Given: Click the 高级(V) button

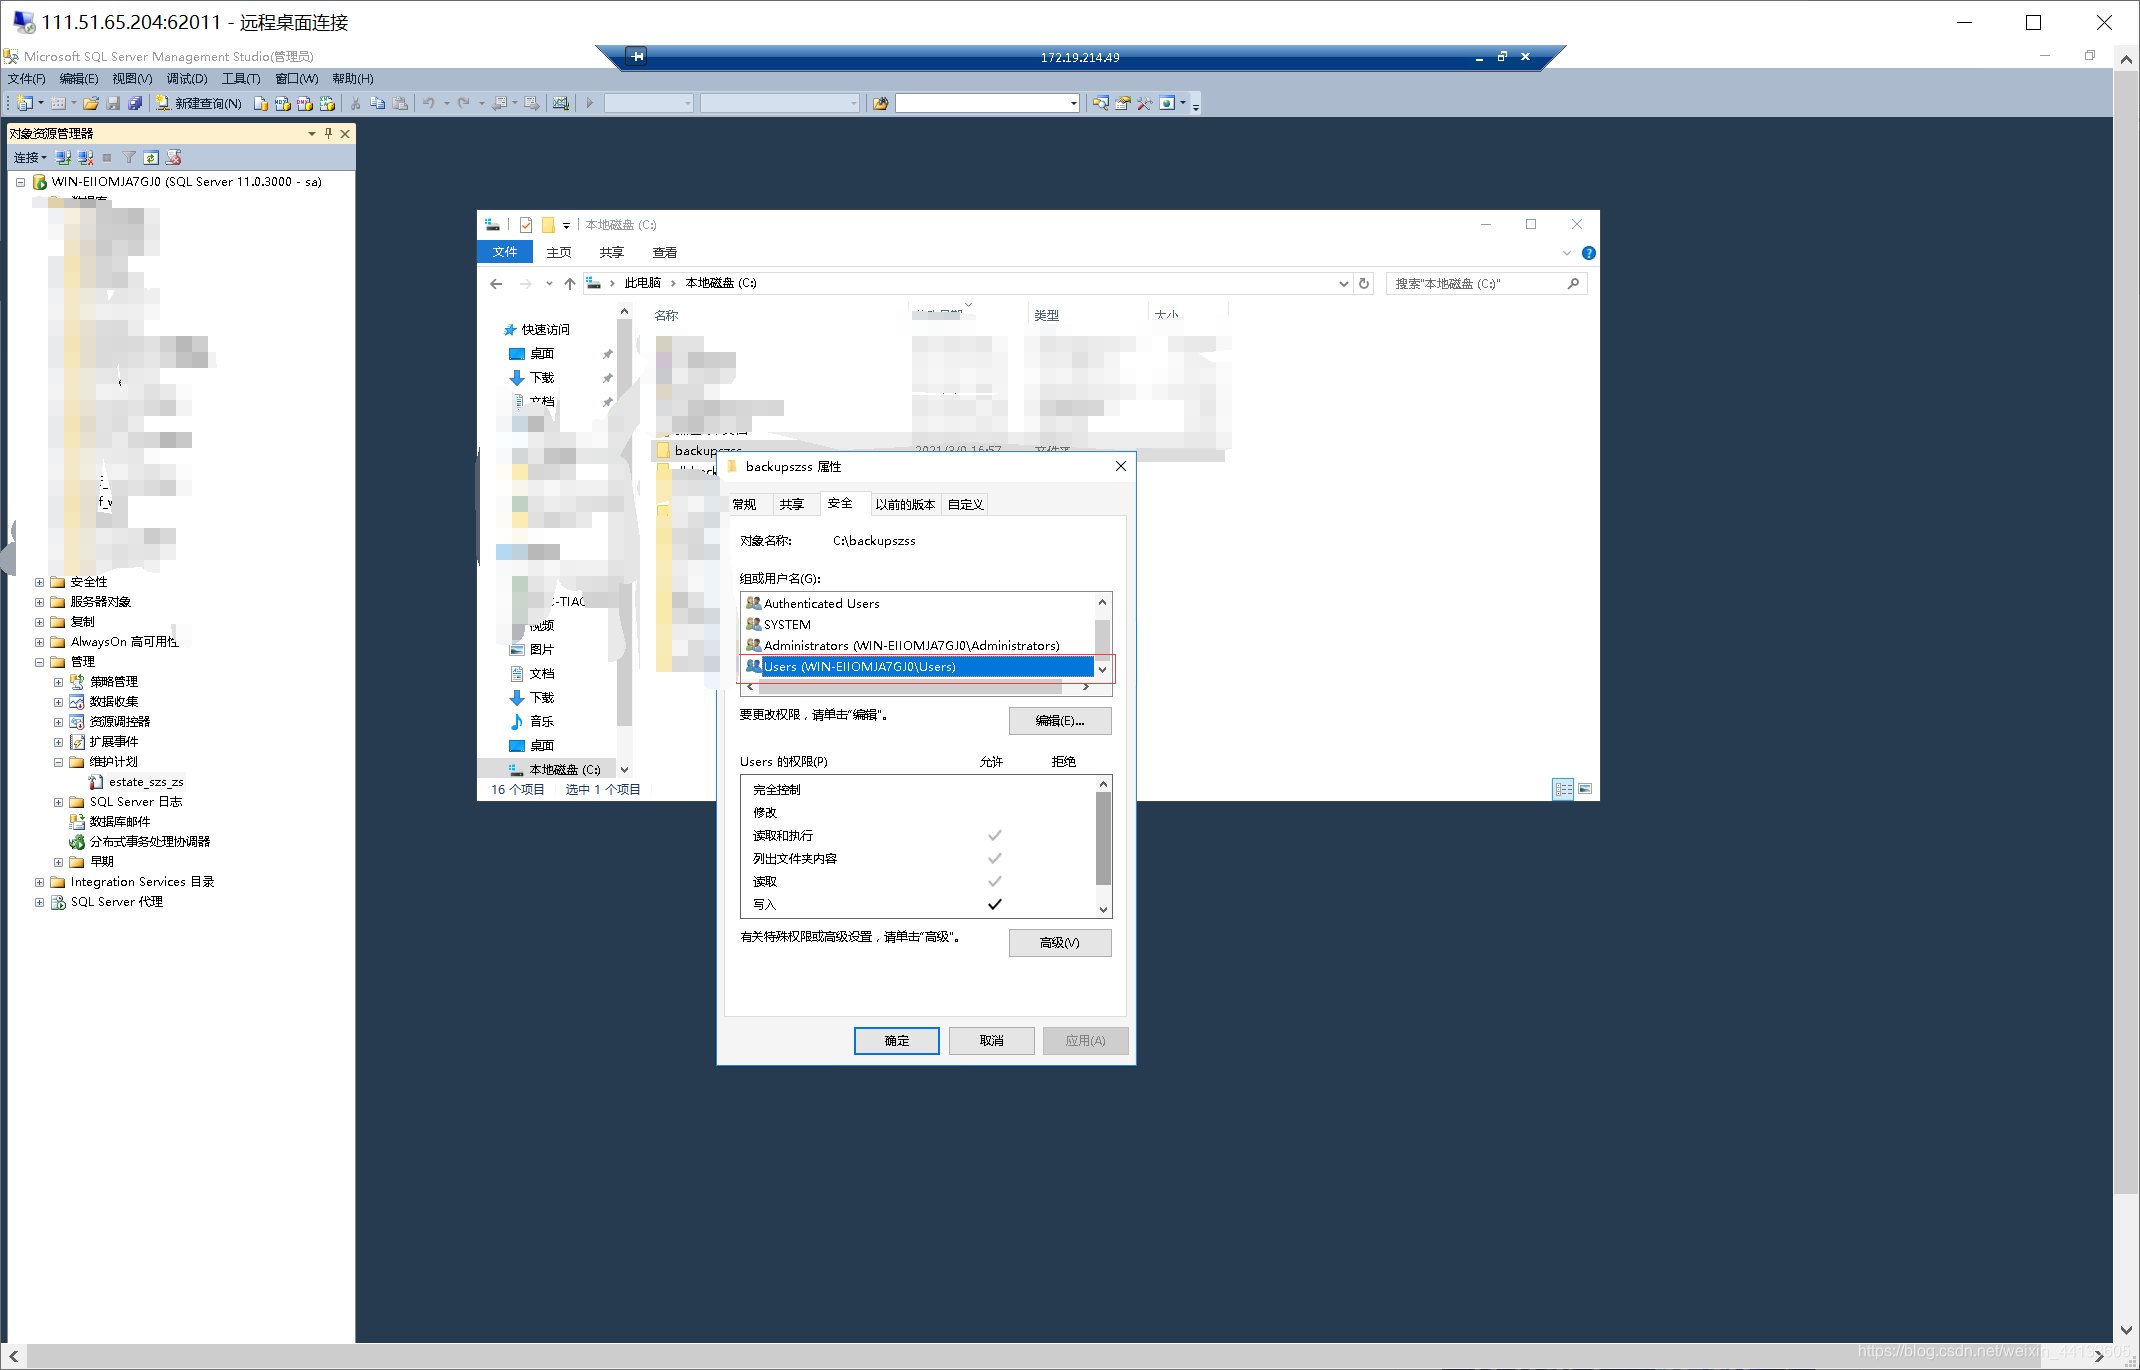Looking at the screenshot, I should pyautogui.click(x=1059, y=943).
